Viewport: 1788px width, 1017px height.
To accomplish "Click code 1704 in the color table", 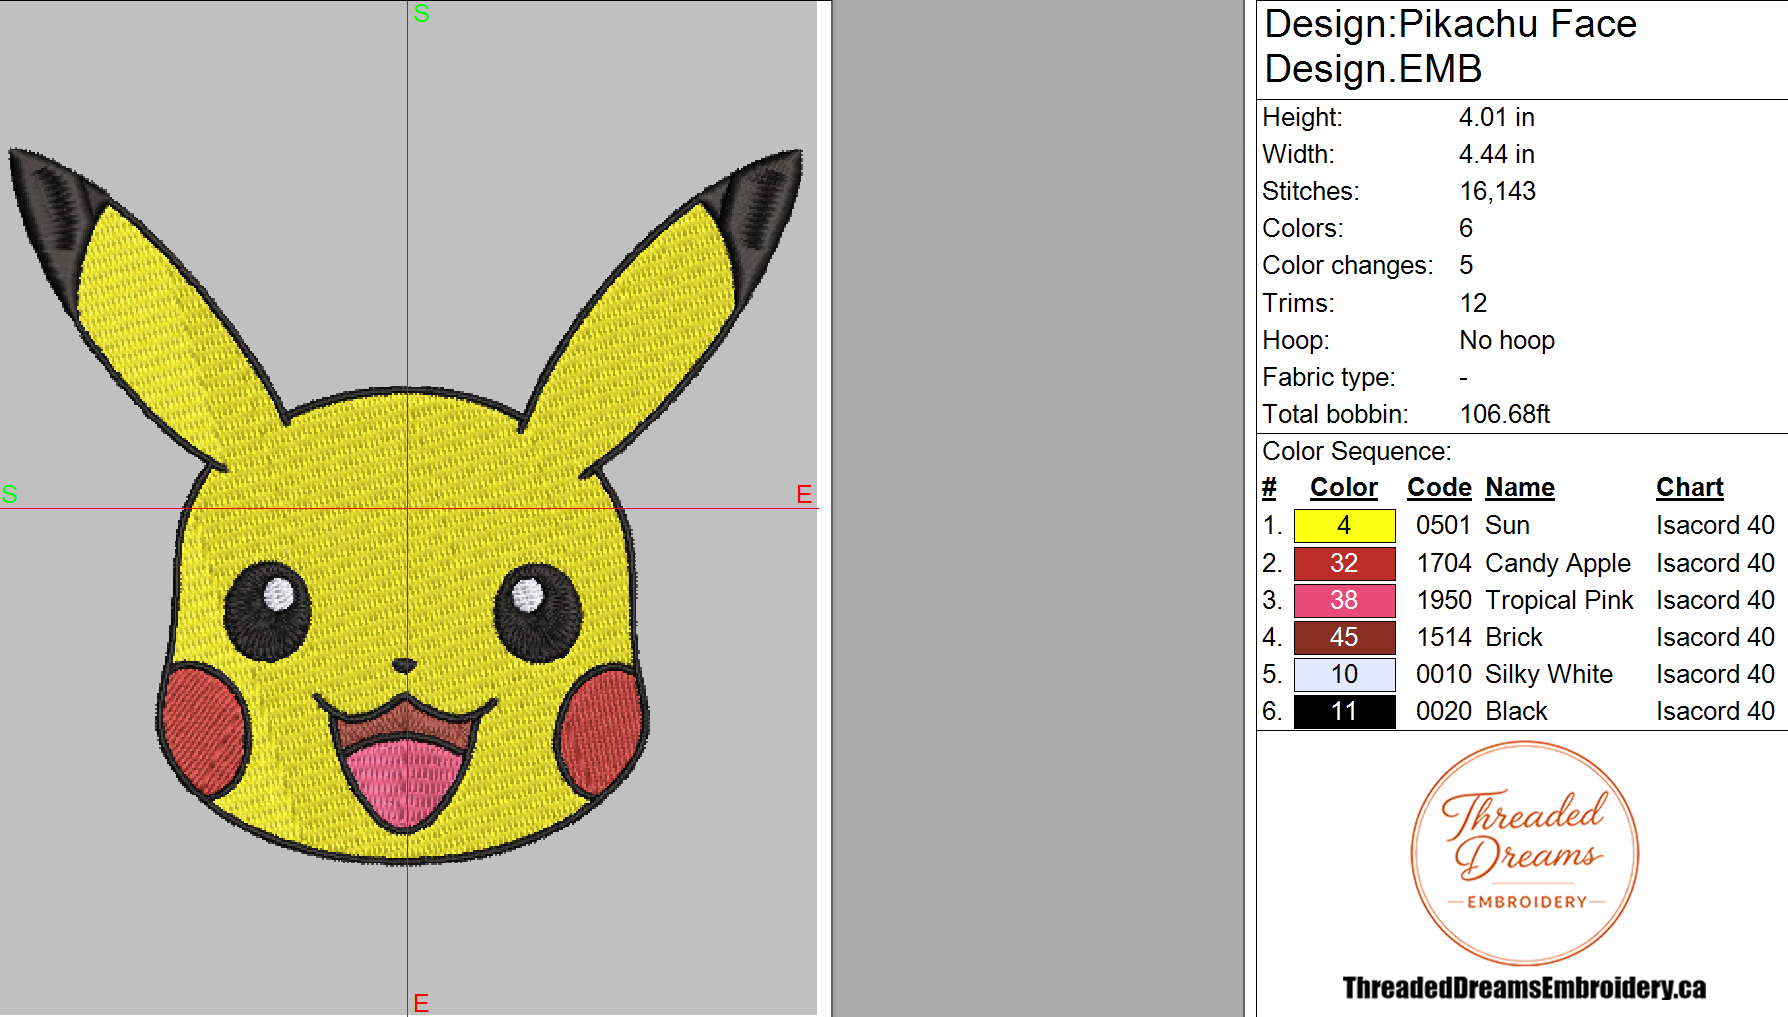I will (1443, 563).
